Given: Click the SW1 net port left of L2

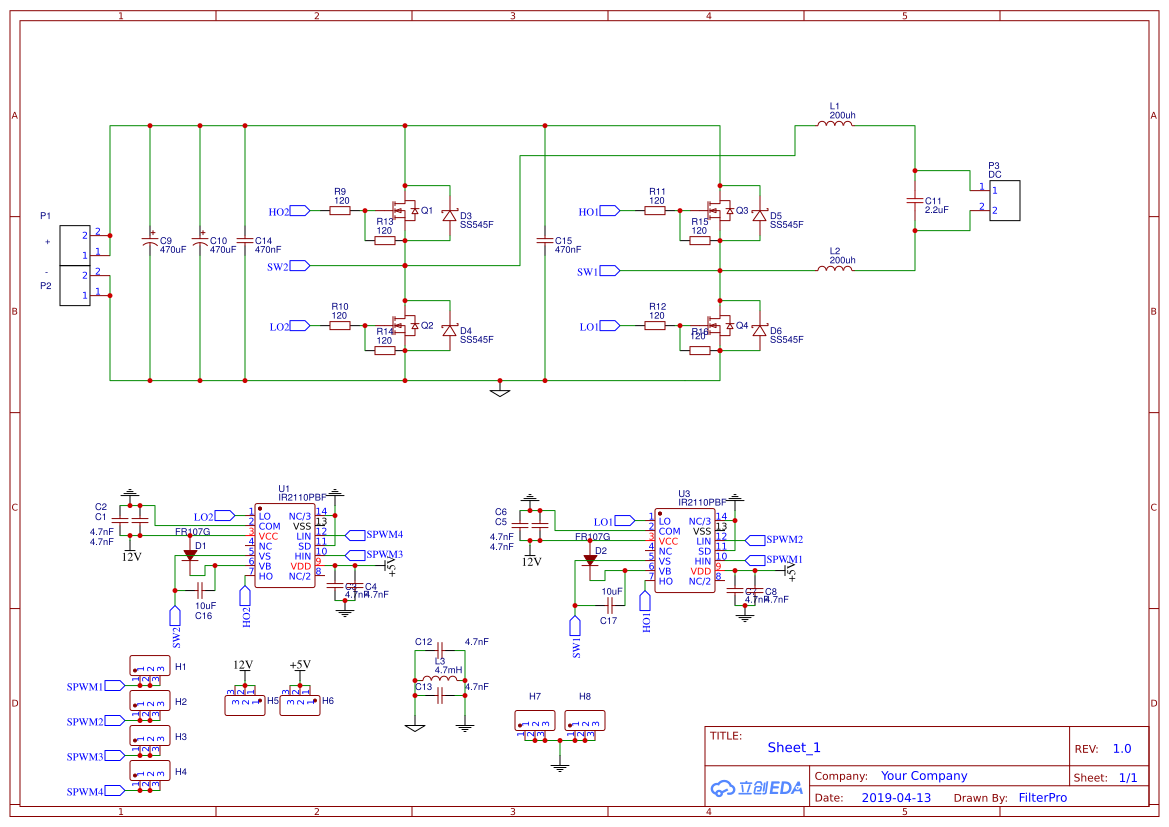Looking at the screenshot, I should pos(609,271).
